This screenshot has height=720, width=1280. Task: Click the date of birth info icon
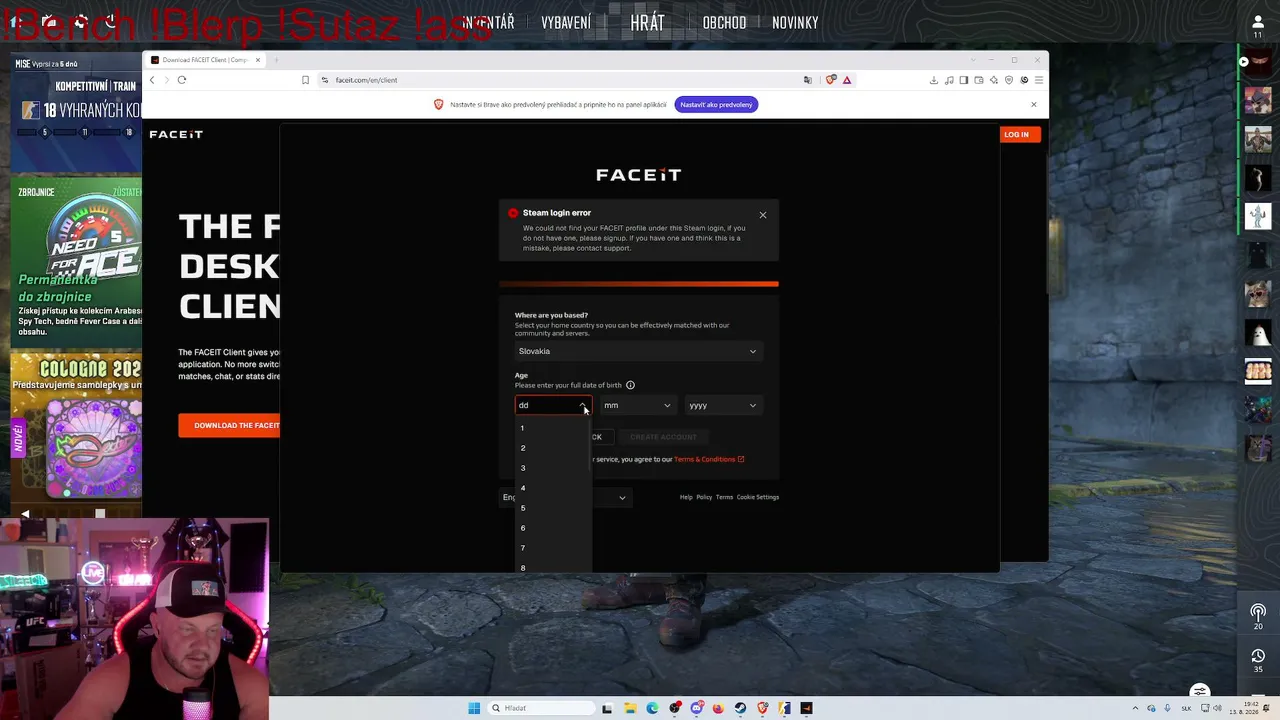pyautogui.click(x=630, y=385)
